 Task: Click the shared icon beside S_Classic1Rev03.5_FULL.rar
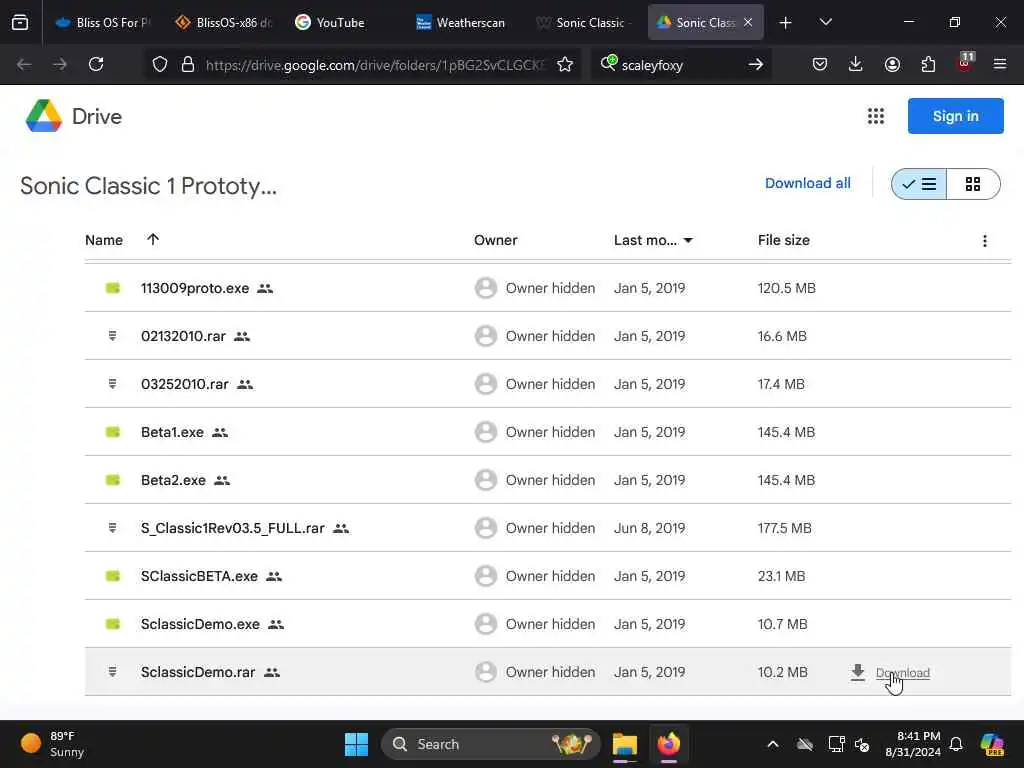tap(341, 528)
